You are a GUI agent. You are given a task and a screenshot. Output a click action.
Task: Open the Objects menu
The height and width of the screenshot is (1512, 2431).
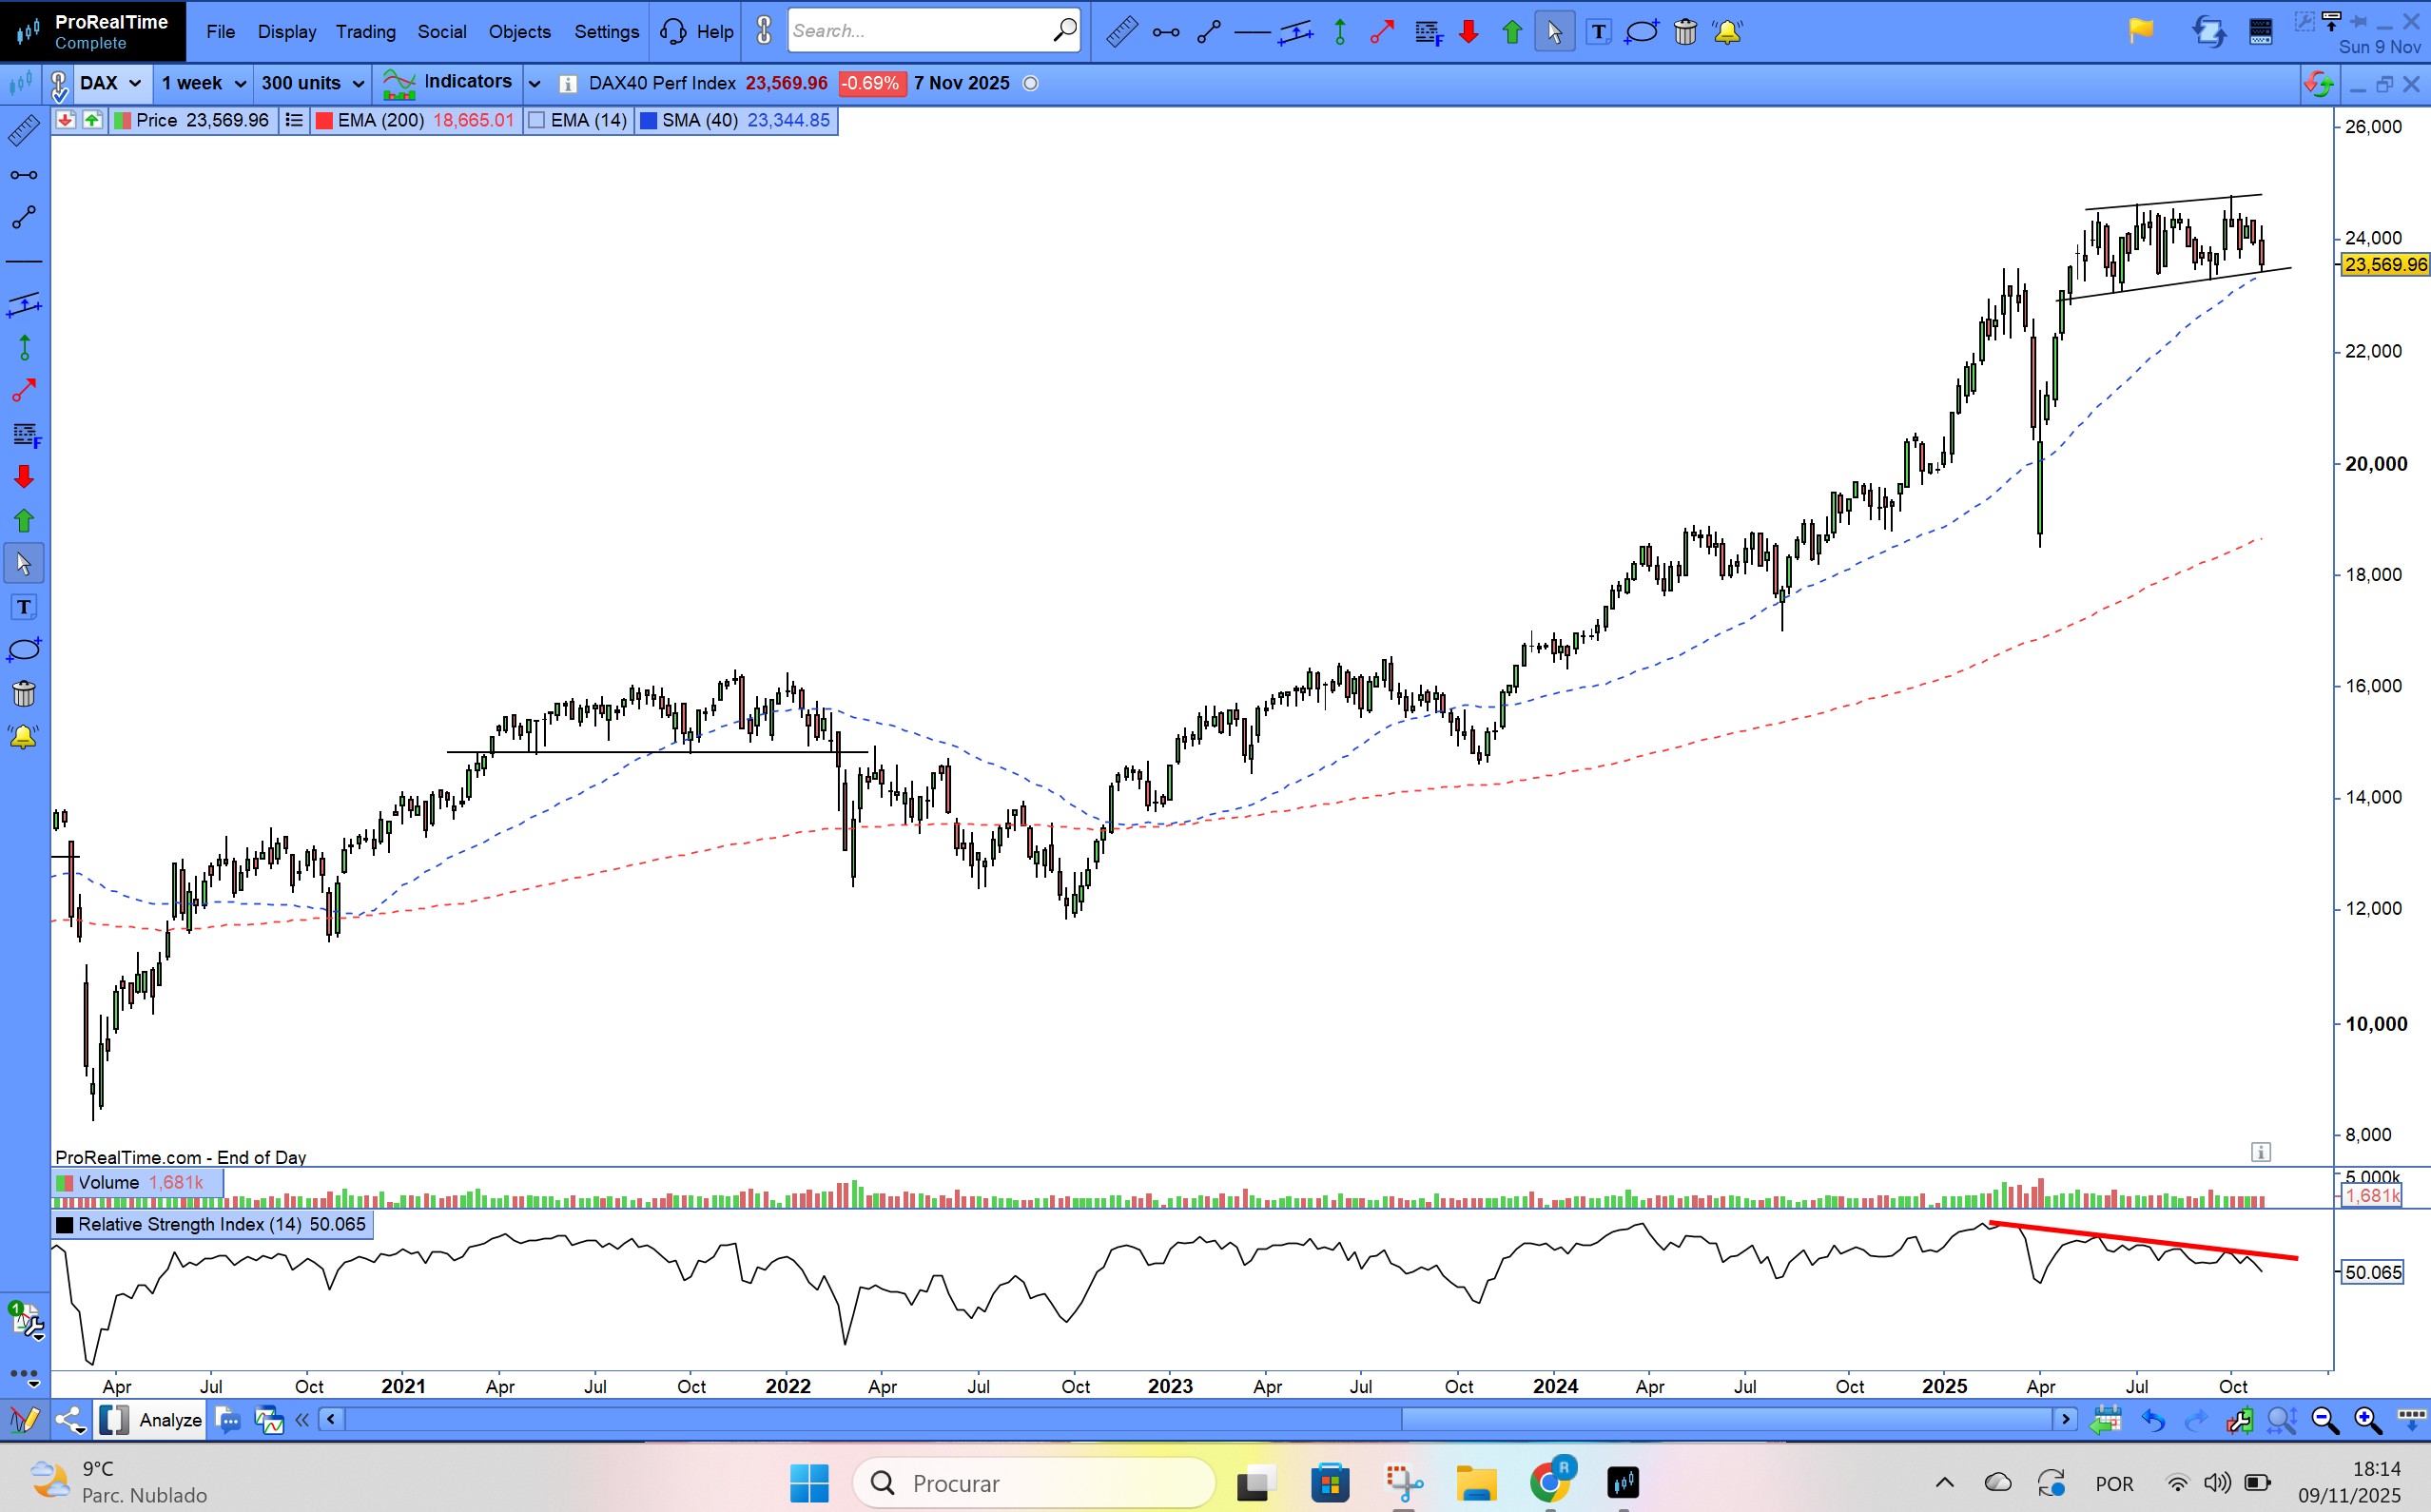pyautogui.click(x=519, y=32)
